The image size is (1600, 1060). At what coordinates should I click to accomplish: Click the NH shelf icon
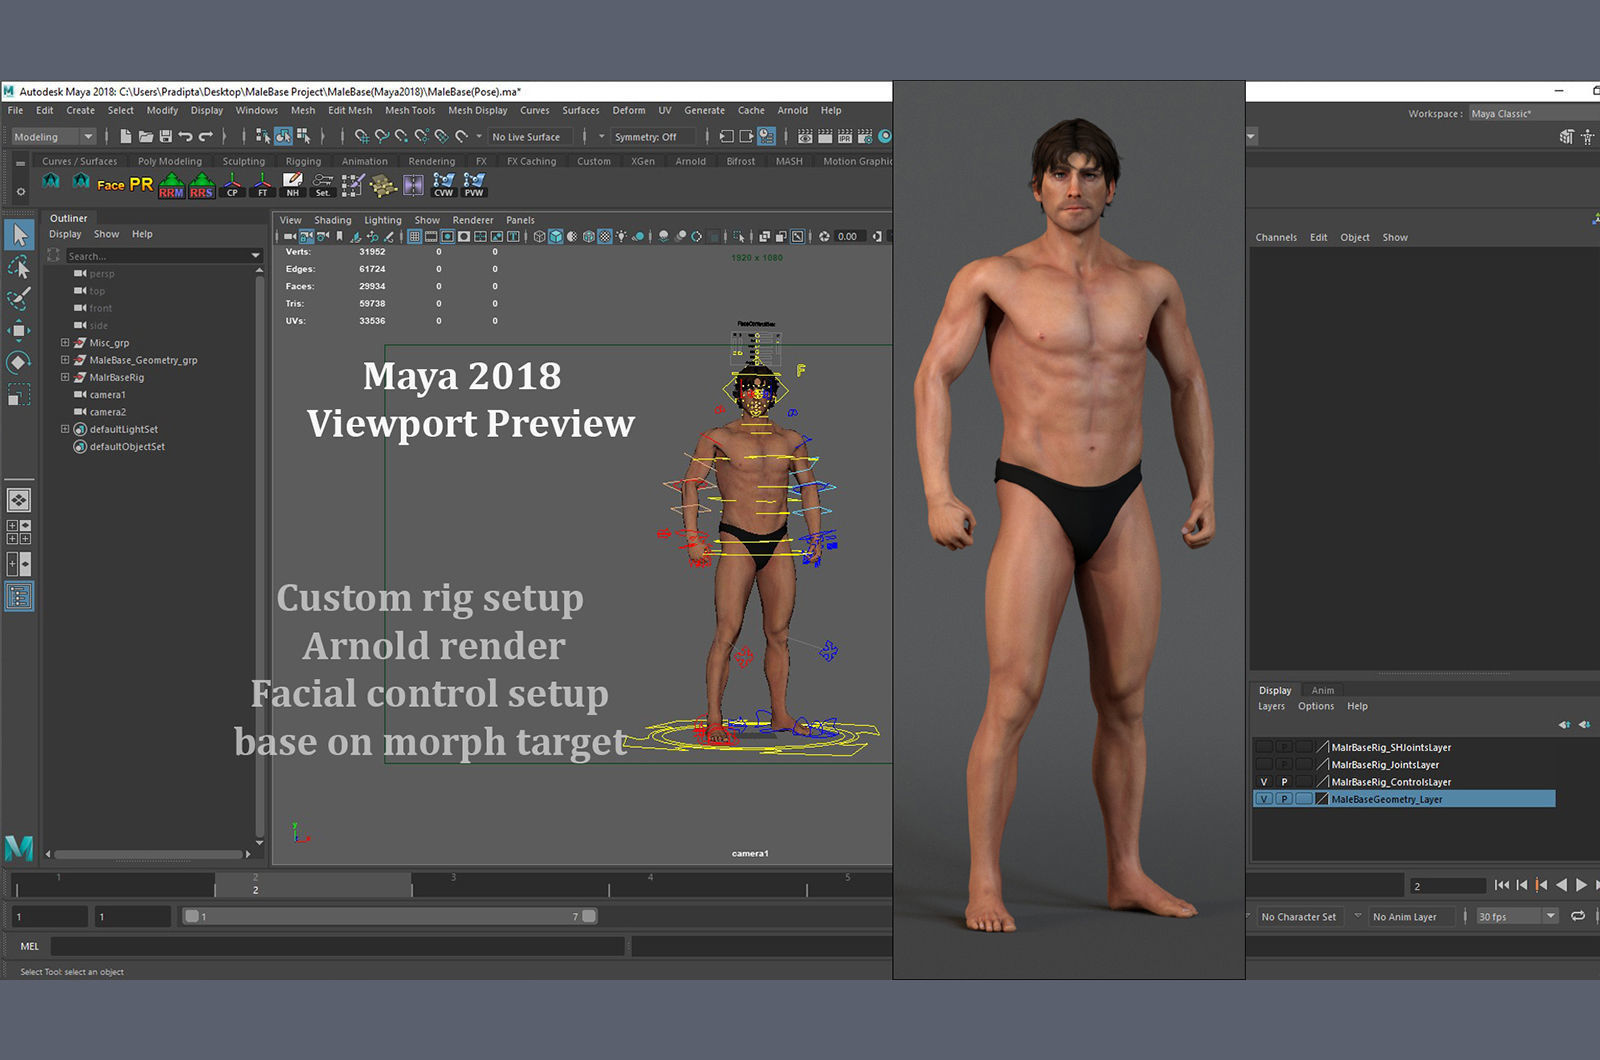(292, 185)
